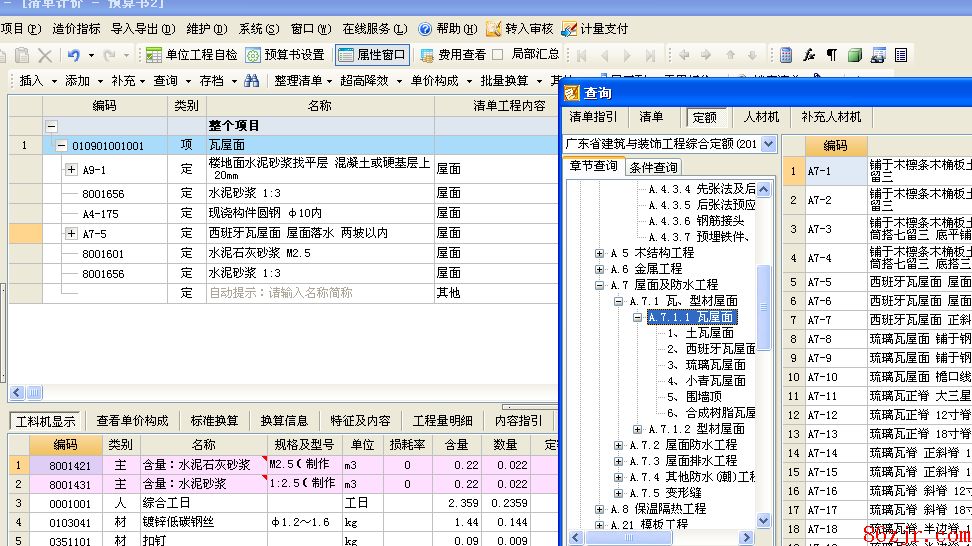Image resolution: width=972 pixels, height=546 pixels.
Task: Open the 广东省建筑与装饰工程综合定额 dropdown
Action: [768, 144]
